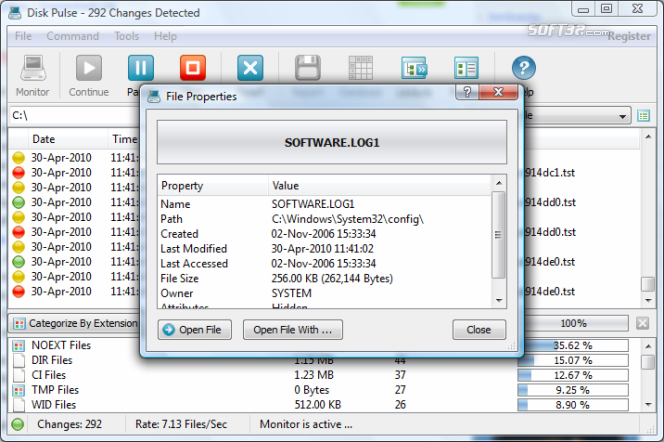Click the properties list scrollbar thumb
The image size is (664, 442).
[x=498, y=235]
